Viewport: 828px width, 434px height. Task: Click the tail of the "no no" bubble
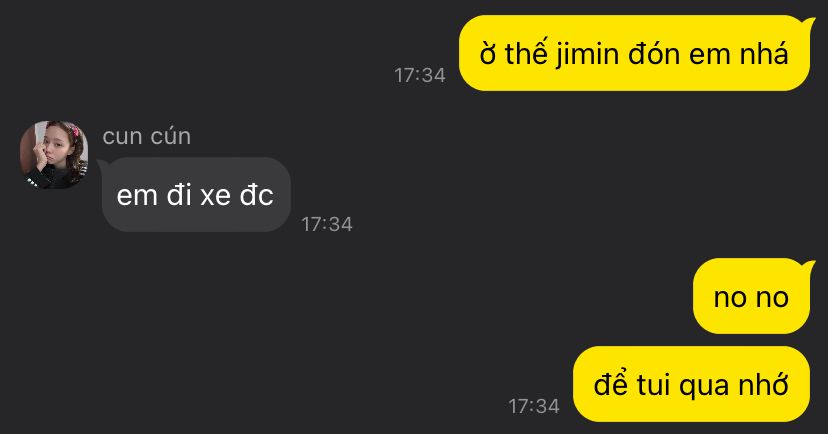pyautogui.click(x=808, y=266)
